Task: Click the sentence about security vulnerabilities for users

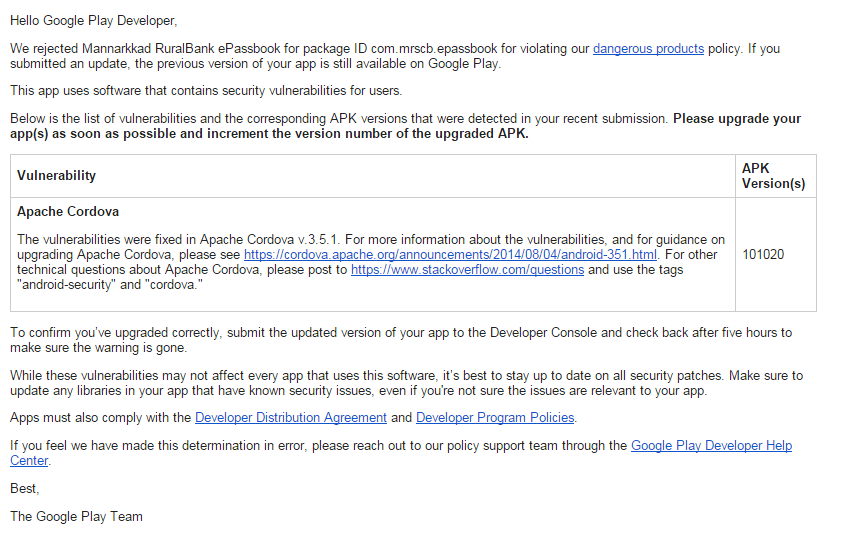Action: [x=206, y=91]
